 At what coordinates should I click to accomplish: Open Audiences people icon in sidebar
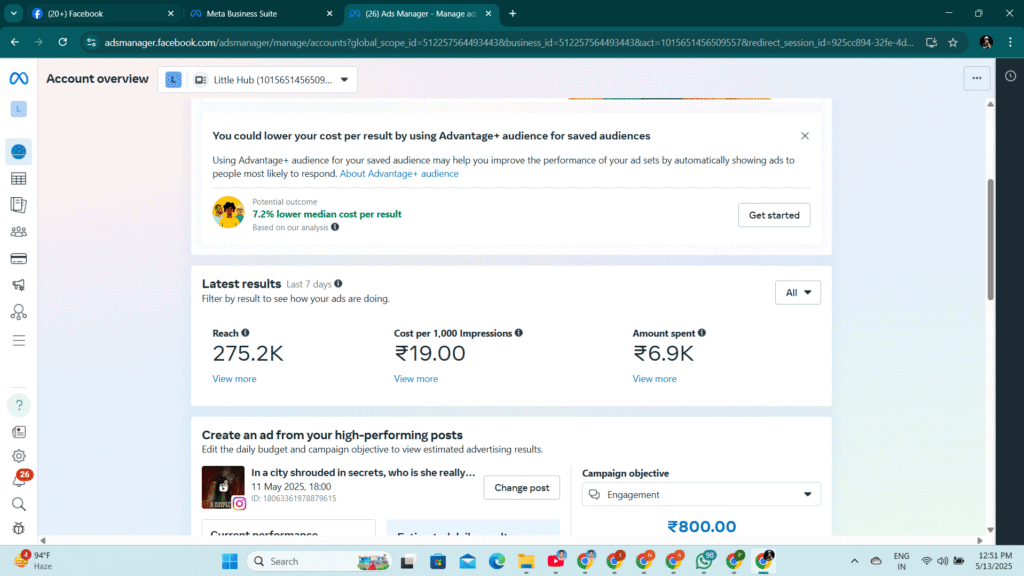click(x=18, y=232)
